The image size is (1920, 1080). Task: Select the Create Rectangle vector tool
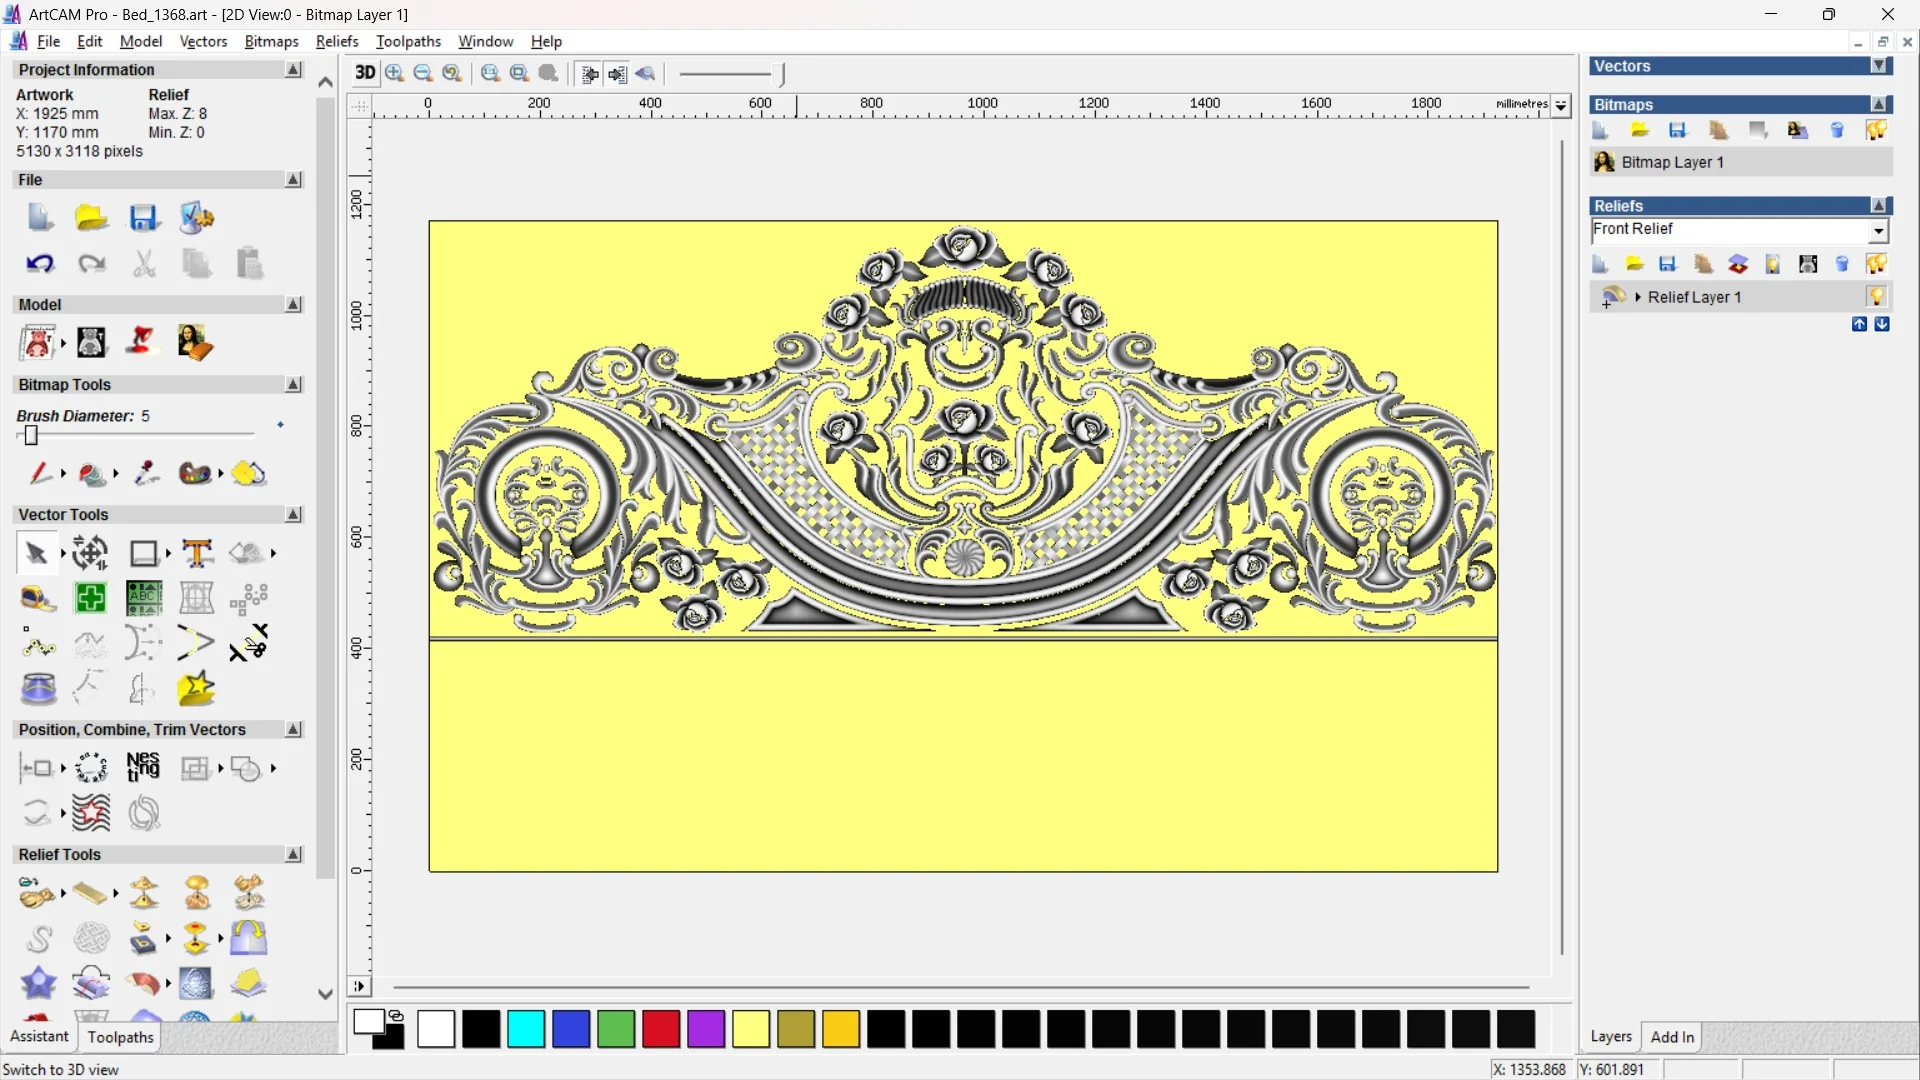[x=144, y=553]
